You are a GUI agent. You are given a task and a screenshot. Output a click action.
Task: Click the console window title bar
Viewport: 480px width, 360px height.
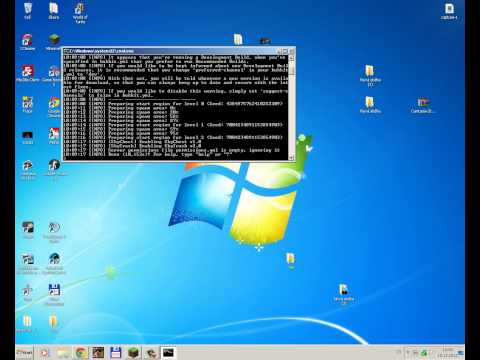(172, 51)
